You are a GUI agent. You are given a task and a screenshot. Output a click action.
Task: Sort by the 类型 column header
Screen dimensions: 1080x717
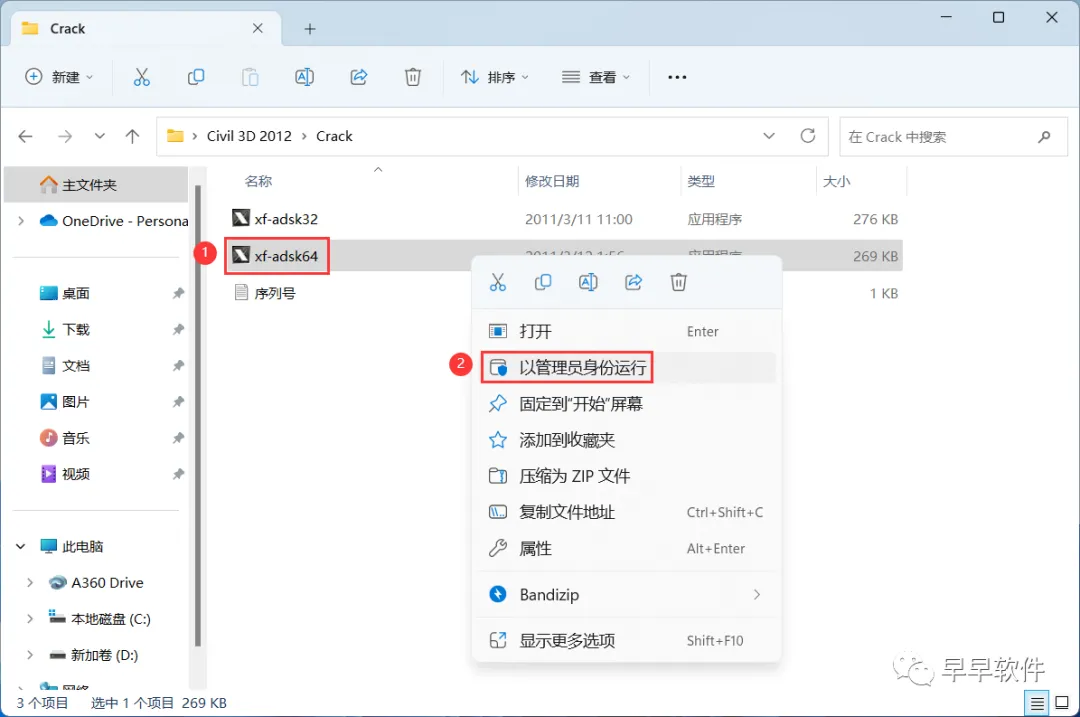tap(700, 181)
